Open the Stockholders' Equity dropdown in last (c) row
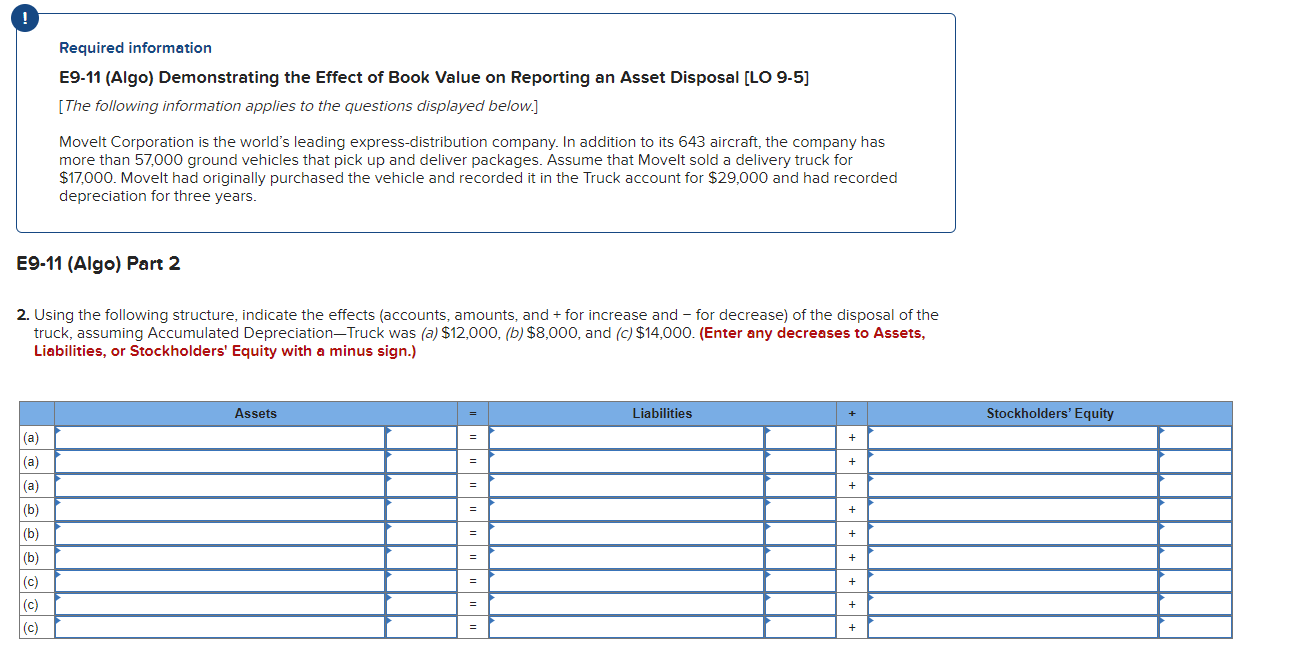This screenshot has height=670, width=1295. click(x=1010, y=628)
